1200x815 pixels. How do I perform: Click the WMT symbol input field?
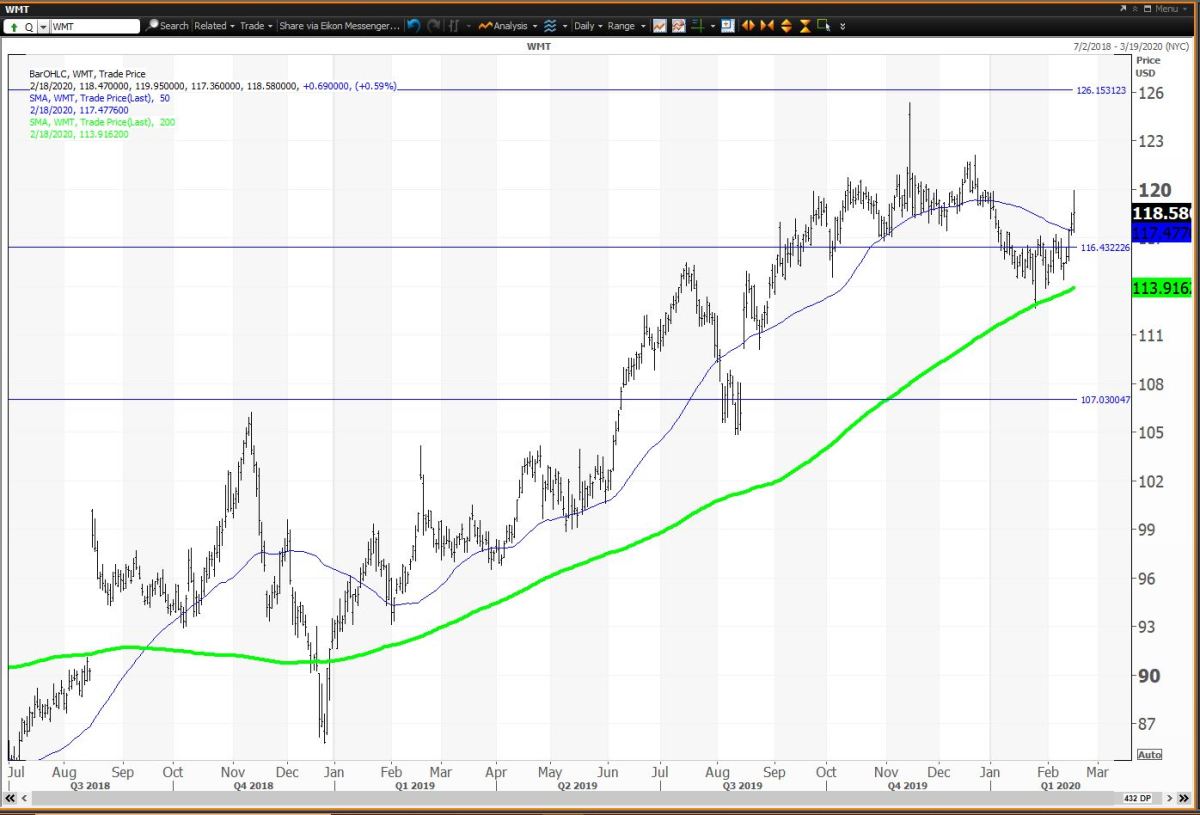click(x=93, y=26)
